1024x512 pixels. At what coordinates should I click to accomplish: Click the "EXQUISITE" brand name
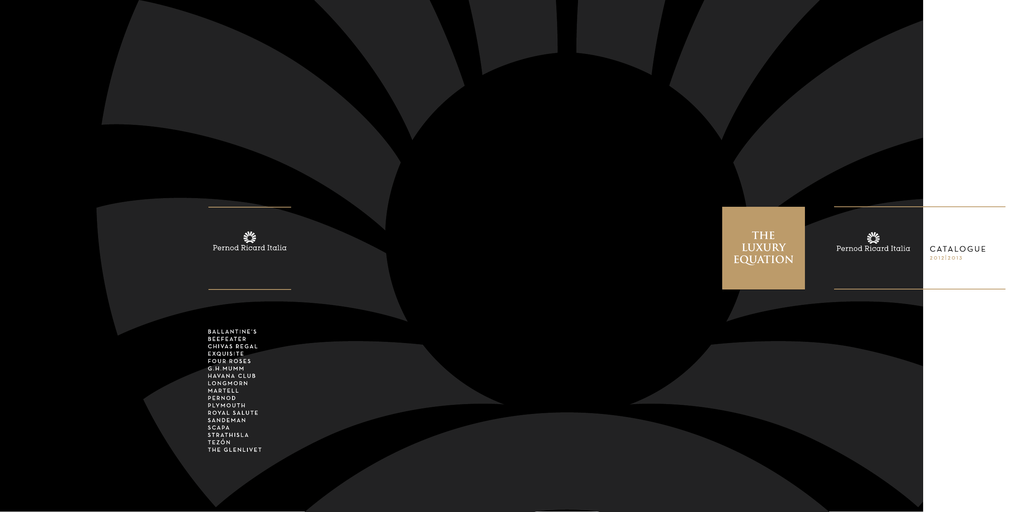tap(226, 354)
